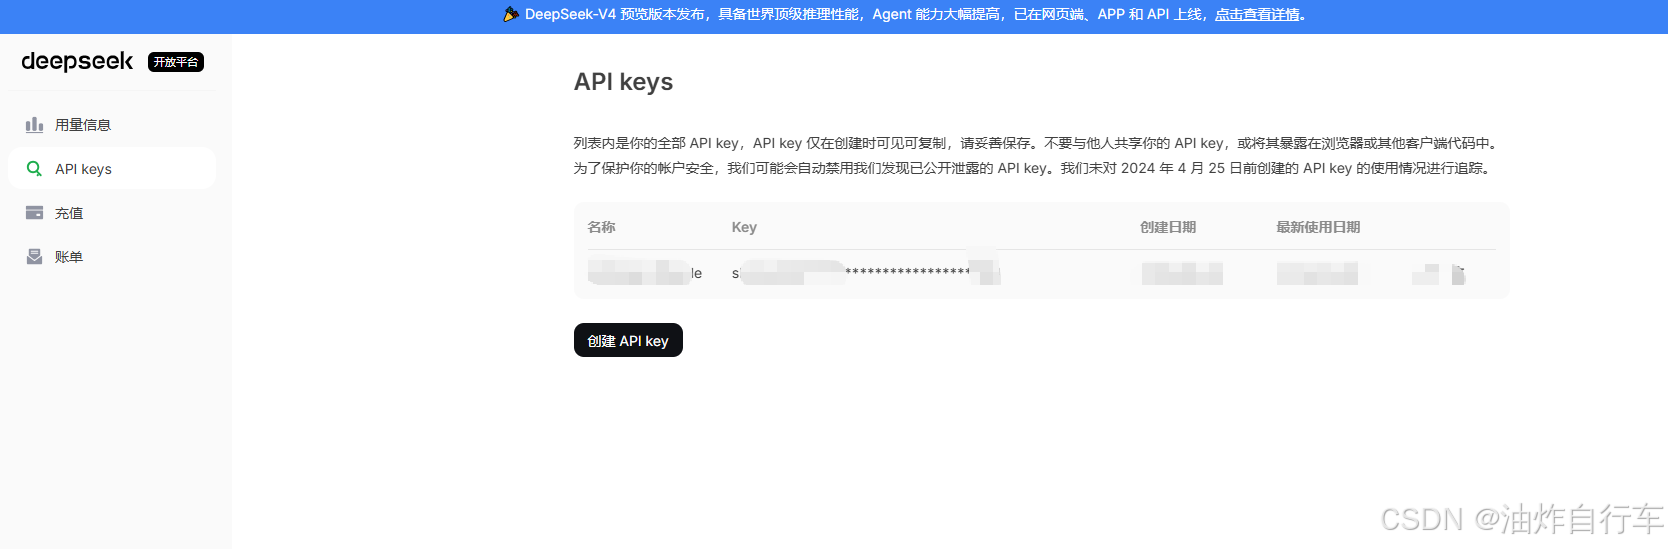Screen dimensions: 1668x549
Task: Click the bar chart icon beside 用量信息
Action: pos(34,125)
